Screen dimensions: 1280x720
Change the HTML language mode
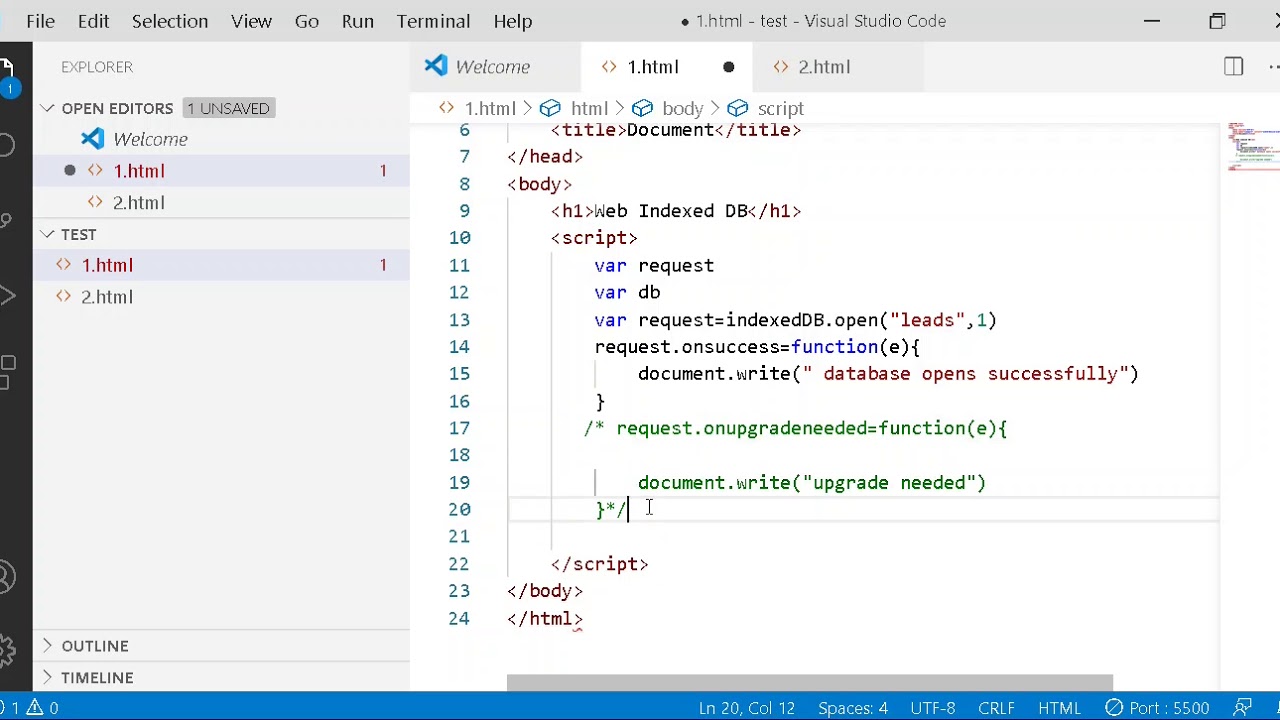1059,708
